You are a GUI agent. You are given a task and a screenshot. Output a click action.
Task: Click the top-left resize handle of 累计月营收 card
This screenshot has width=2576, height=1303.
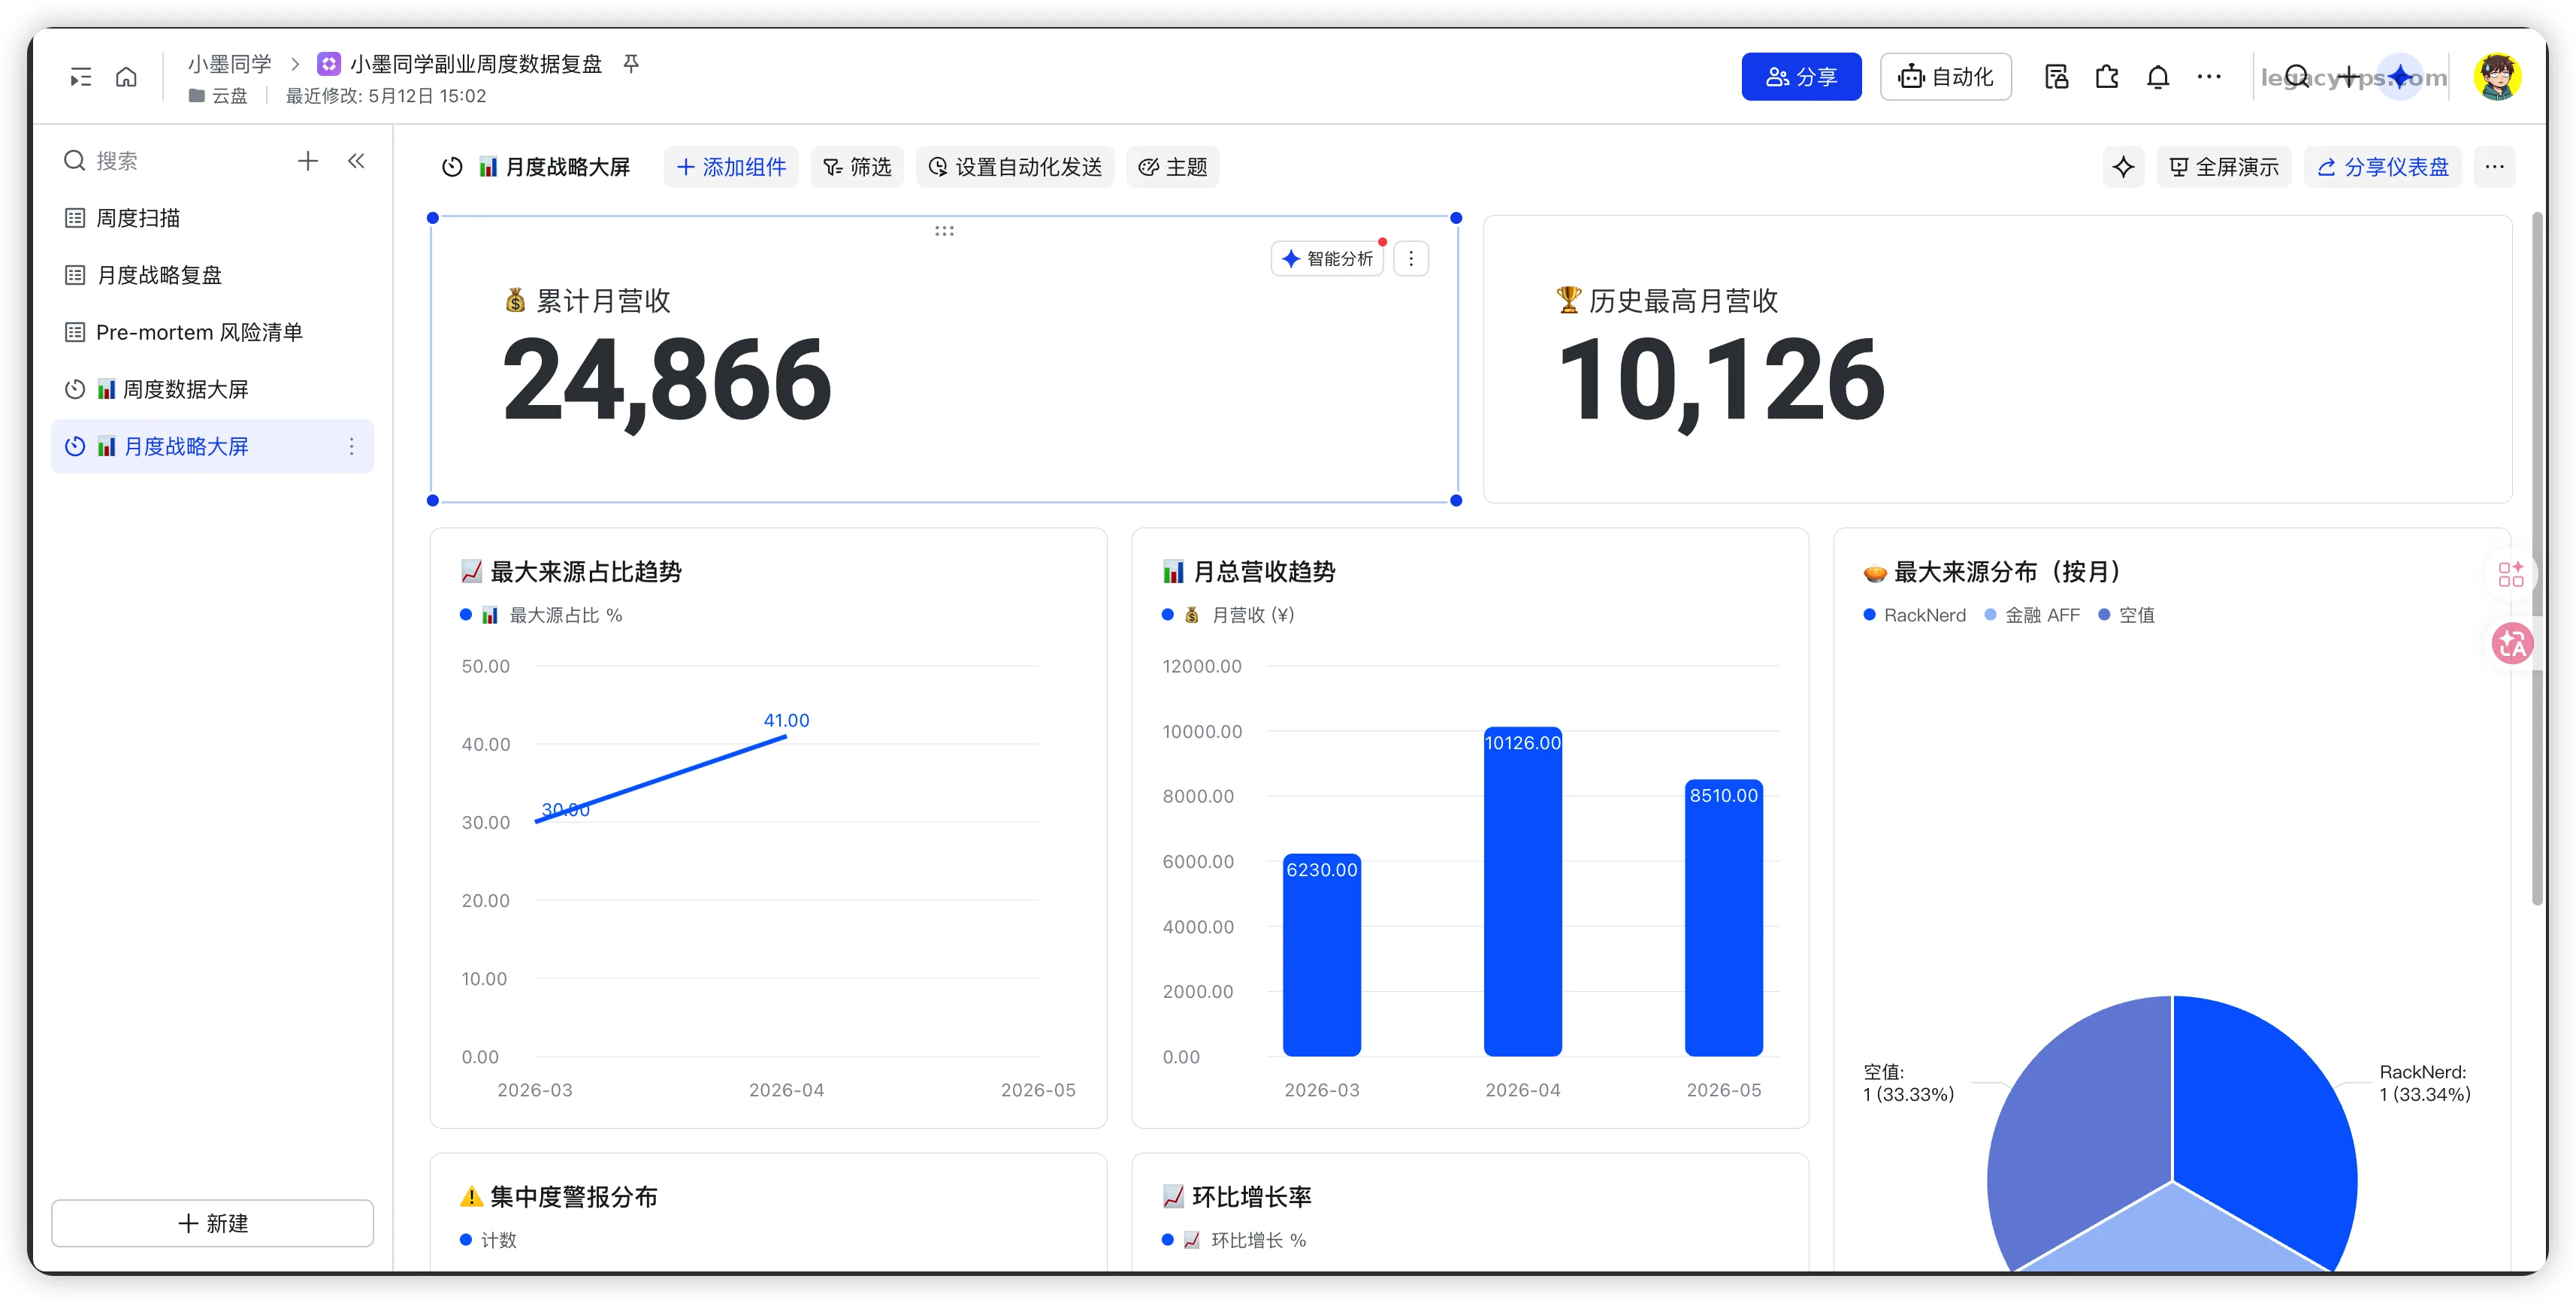click(x=432, y=218)
